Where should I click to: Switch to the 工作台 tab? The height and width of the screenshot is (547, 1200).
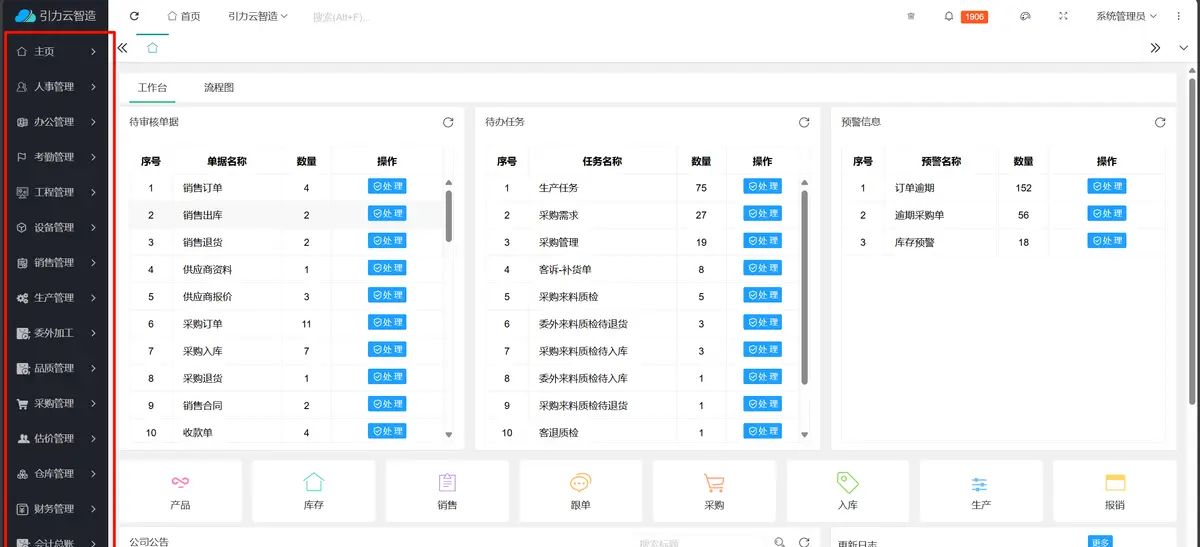(x=152, y=87)
